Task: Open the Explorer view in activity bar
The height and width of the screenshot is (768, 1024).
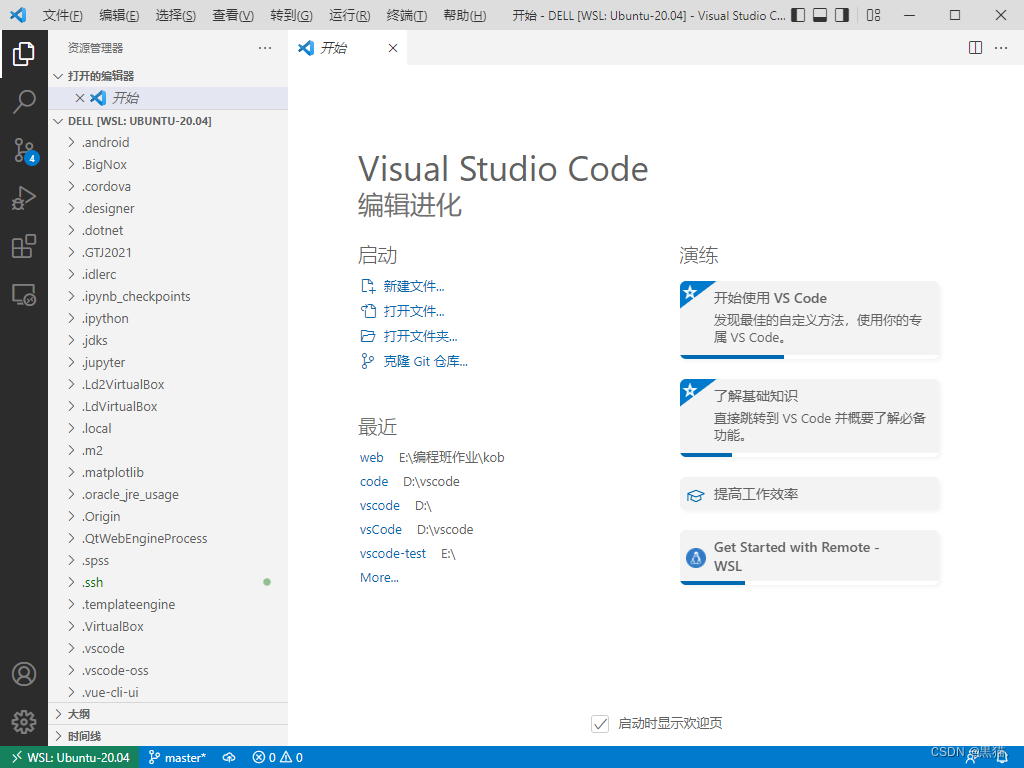Action: point(24,54)
